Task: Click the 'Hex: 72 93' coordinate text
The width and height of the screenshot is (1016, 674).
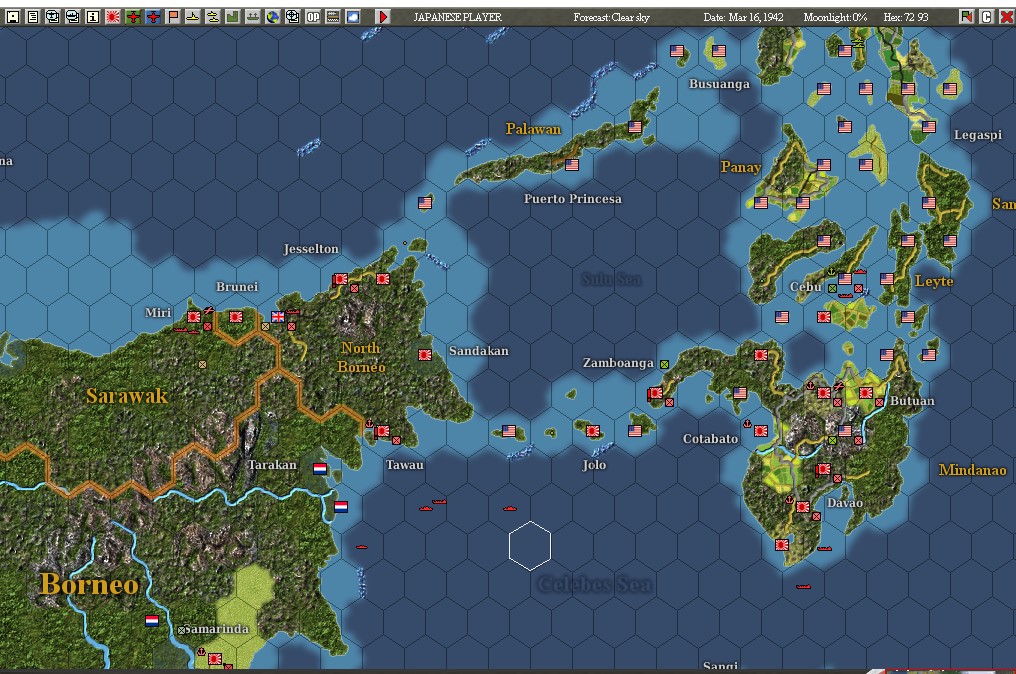Action: pyautogui.click(x=906, y=17)
